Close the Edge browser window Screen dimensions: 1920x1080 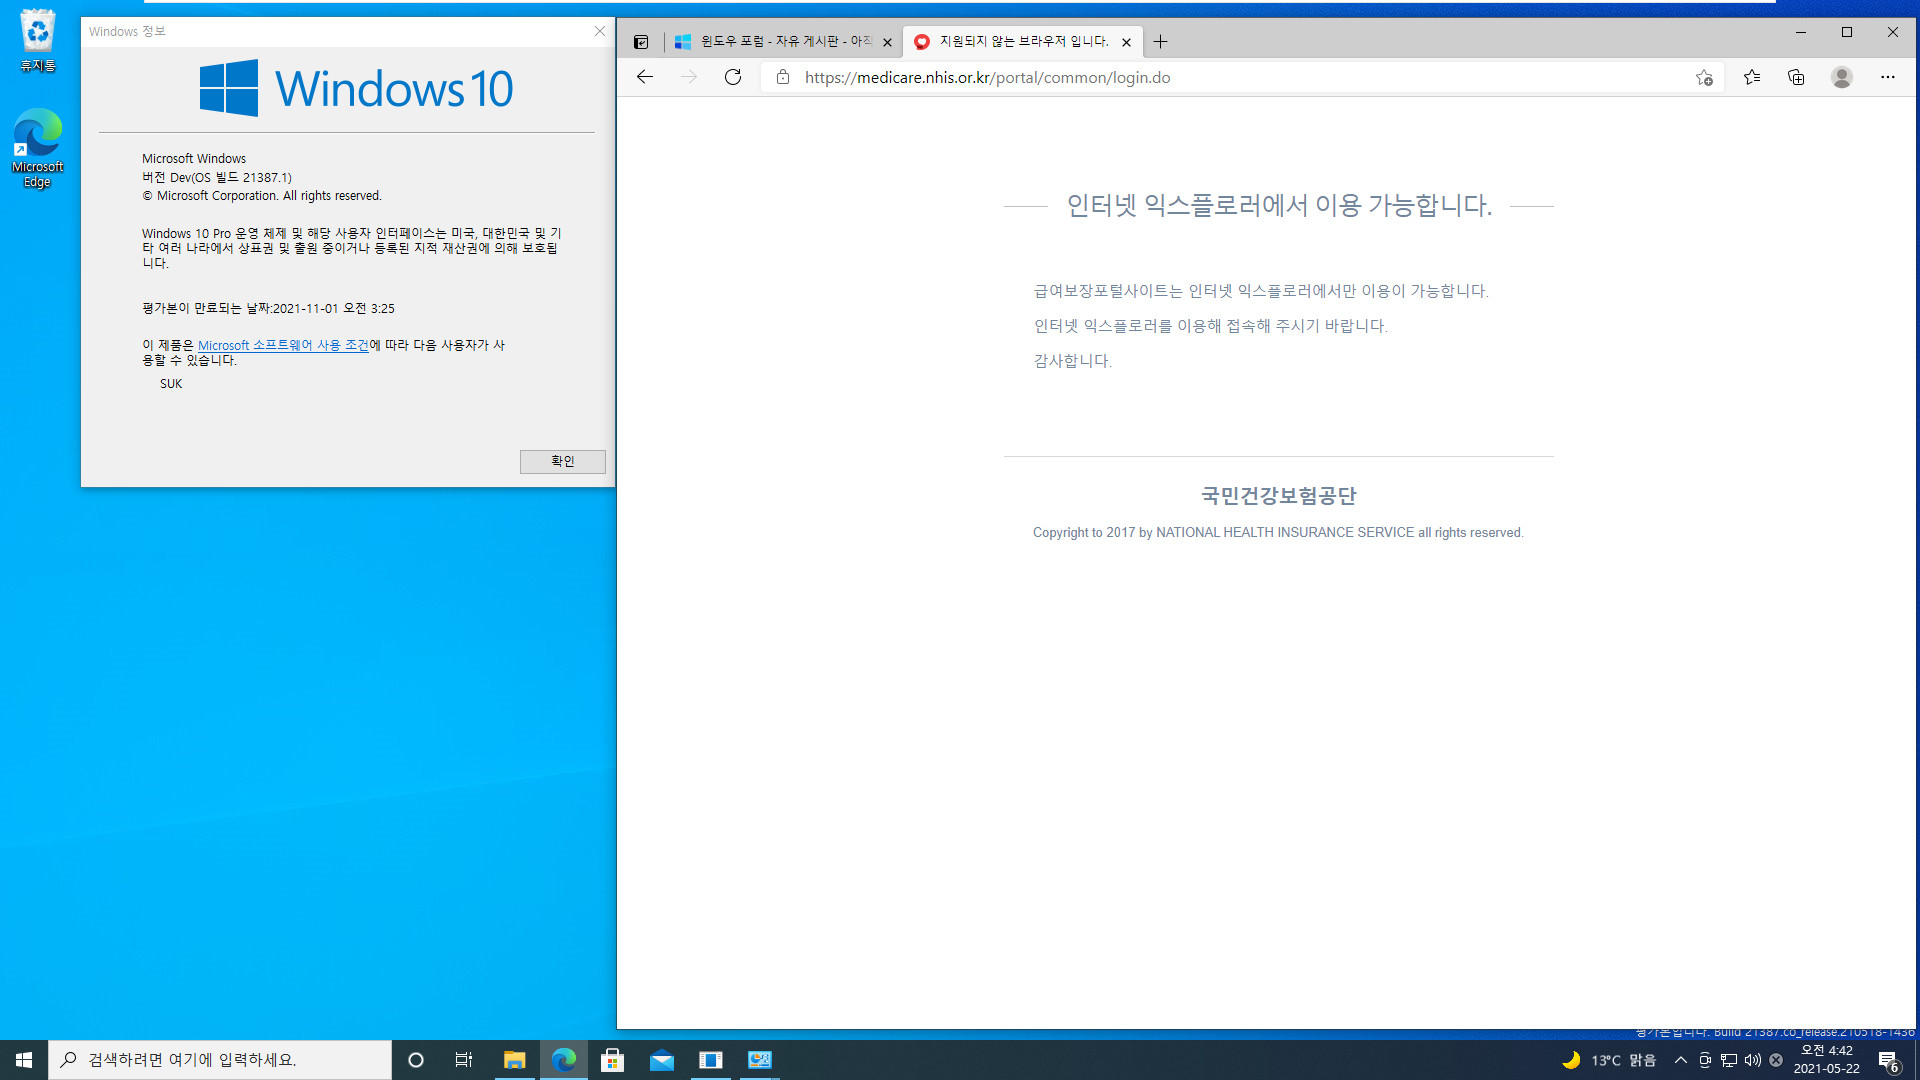click(1893, 32)
